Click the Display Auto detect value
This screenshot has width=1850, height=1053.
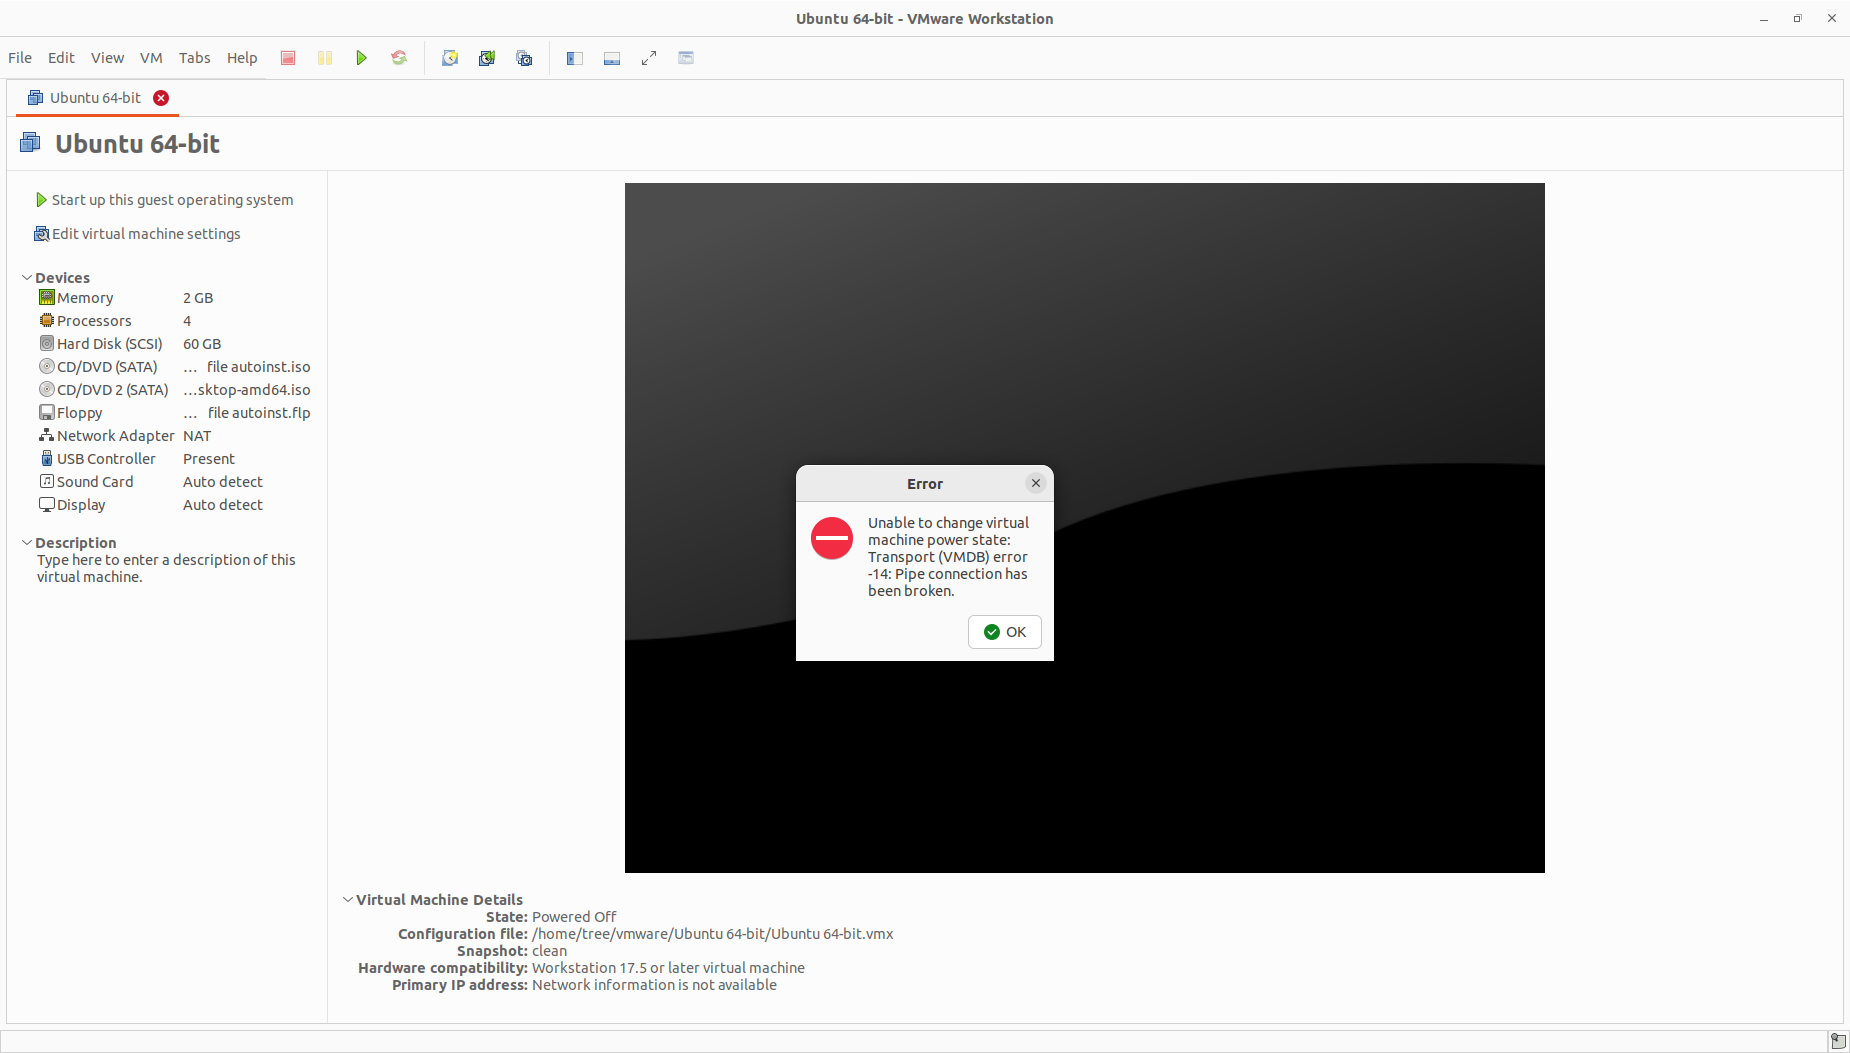pyautogui.click(x=223, y=505)
